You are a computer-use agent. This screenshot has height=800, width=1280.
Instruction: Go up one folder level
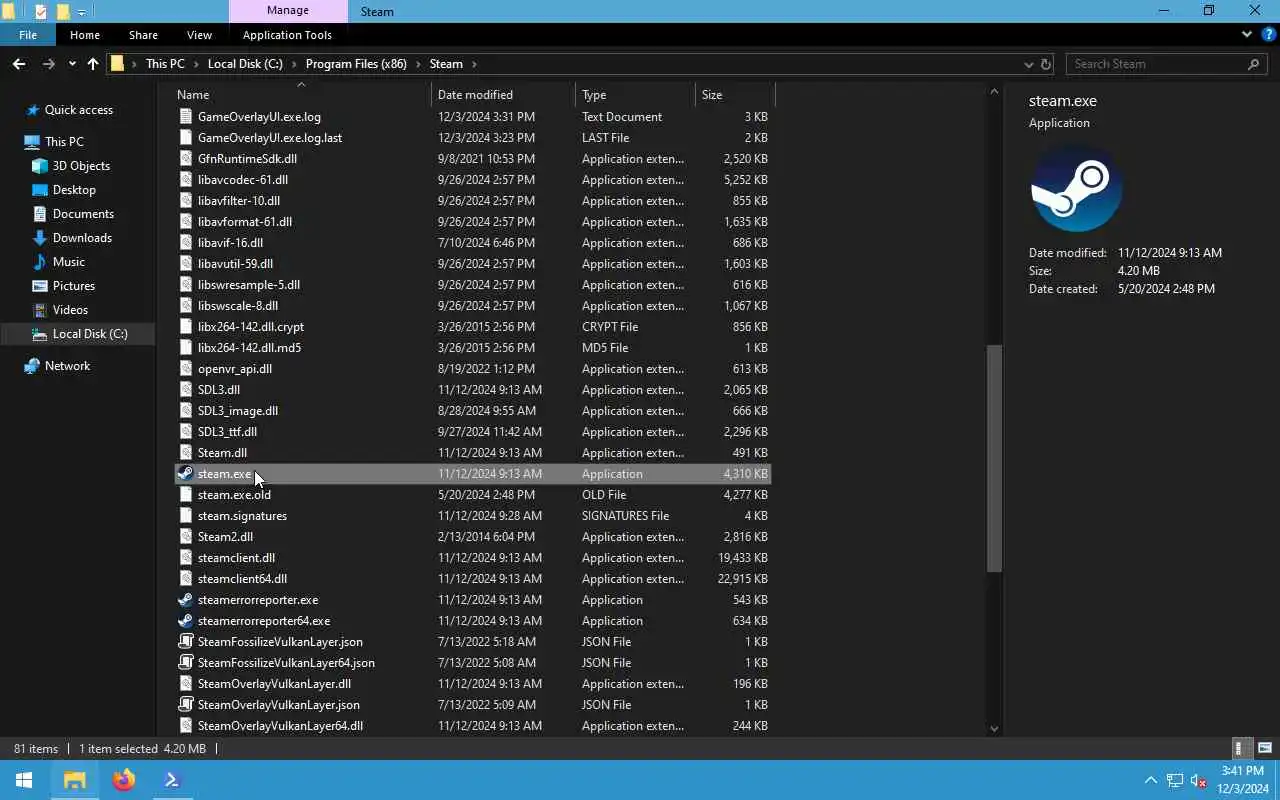pos(93,64)
